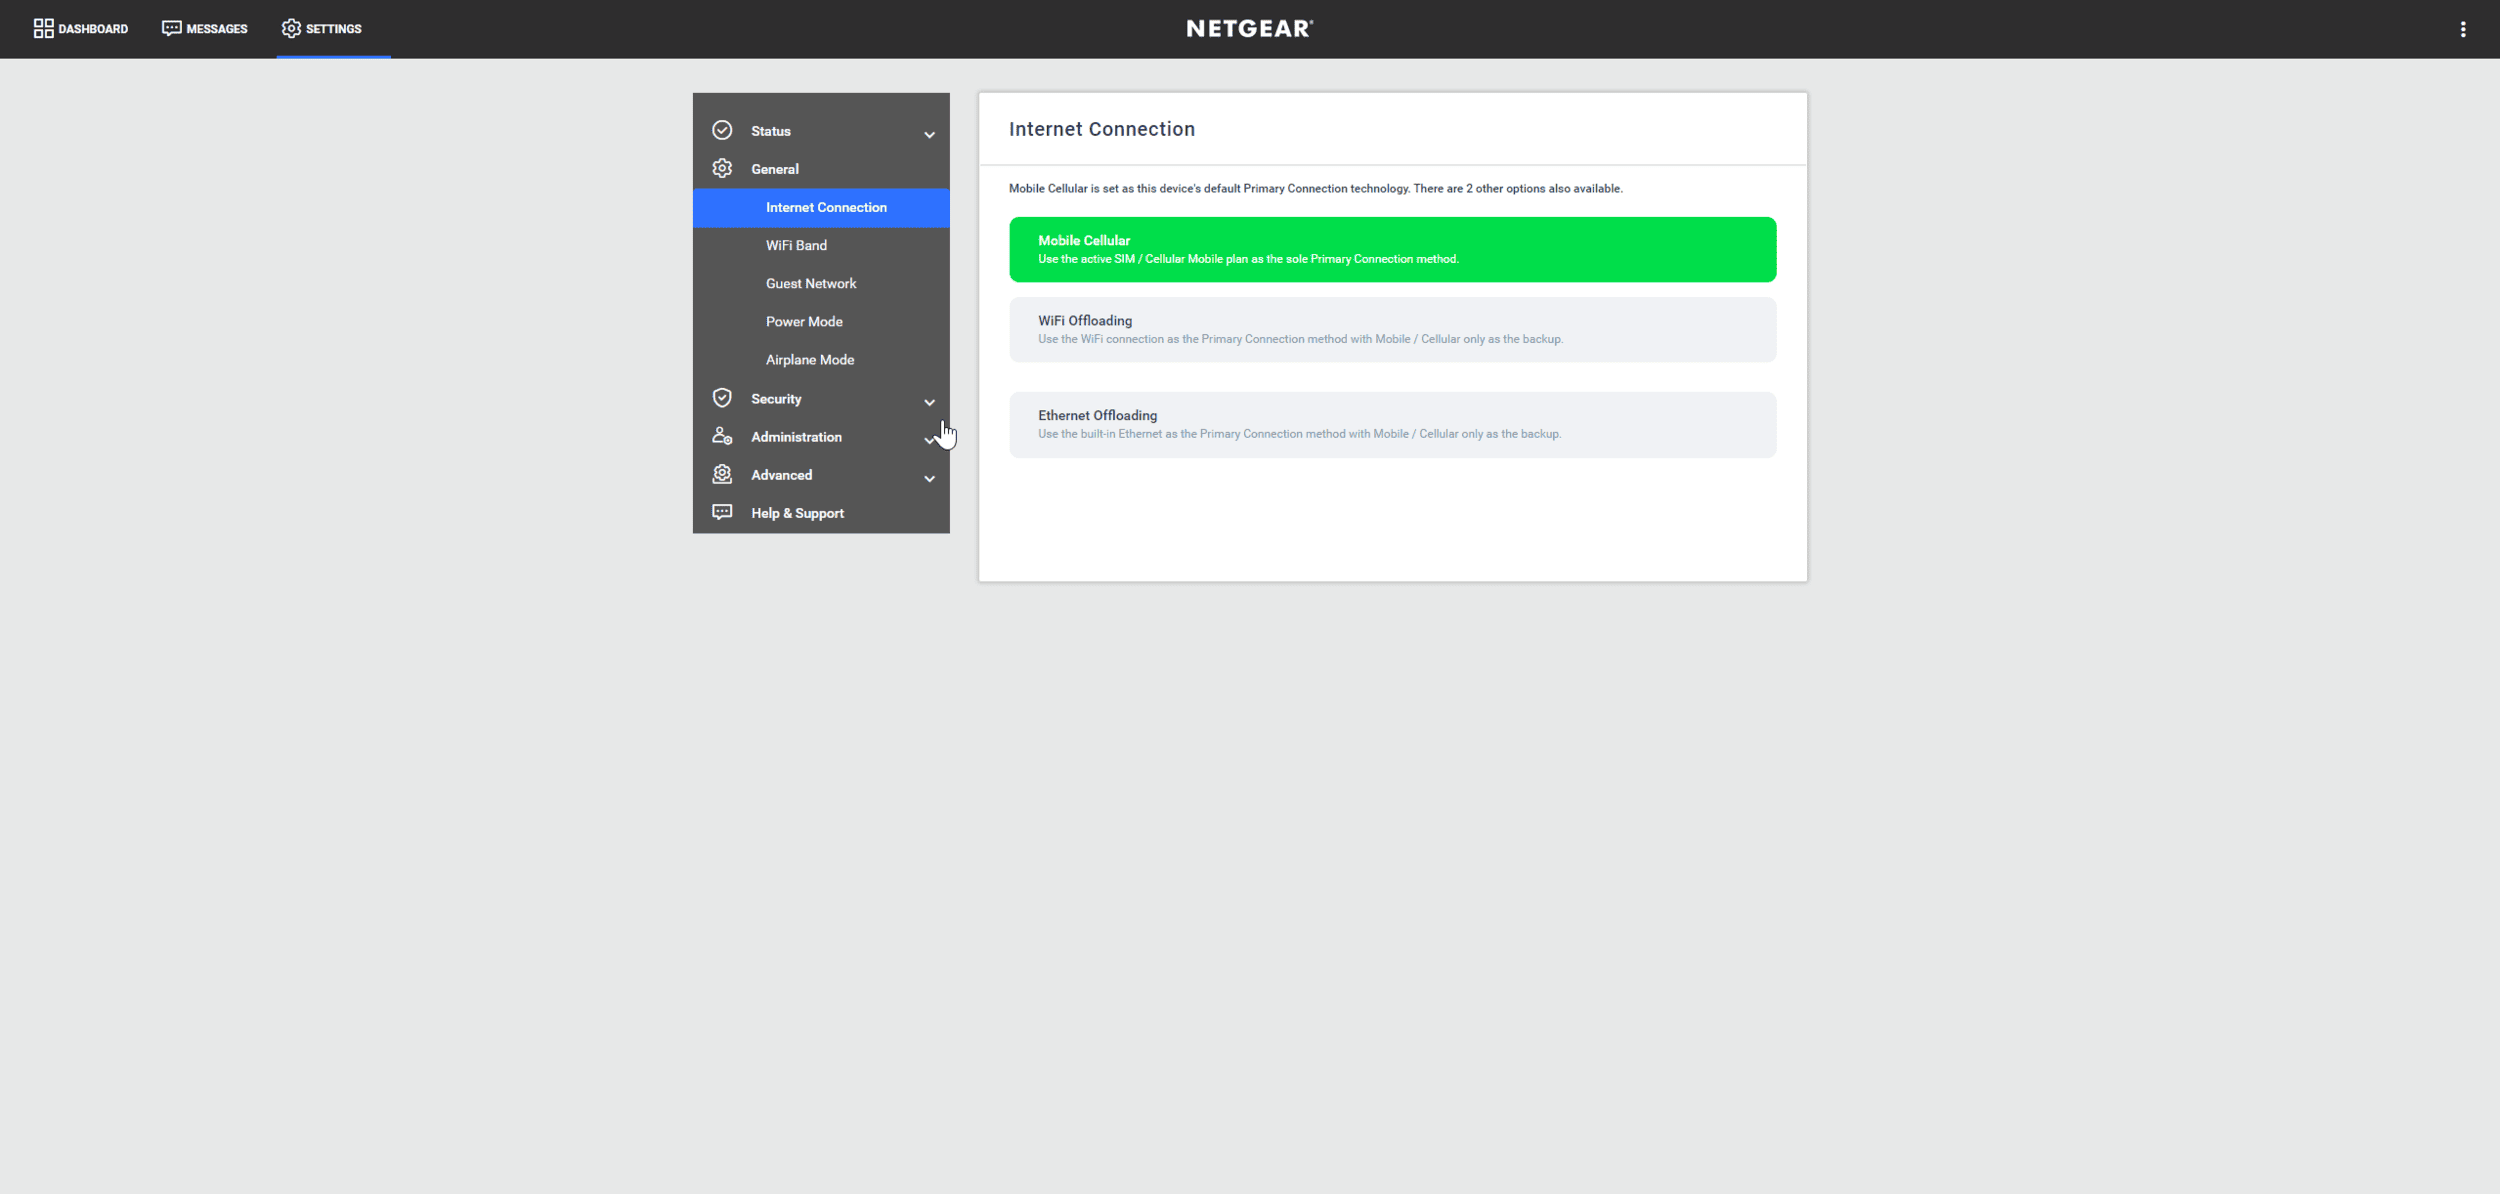Click the Dashboard grid icon
The image size is (2500, 1194).
43,28
